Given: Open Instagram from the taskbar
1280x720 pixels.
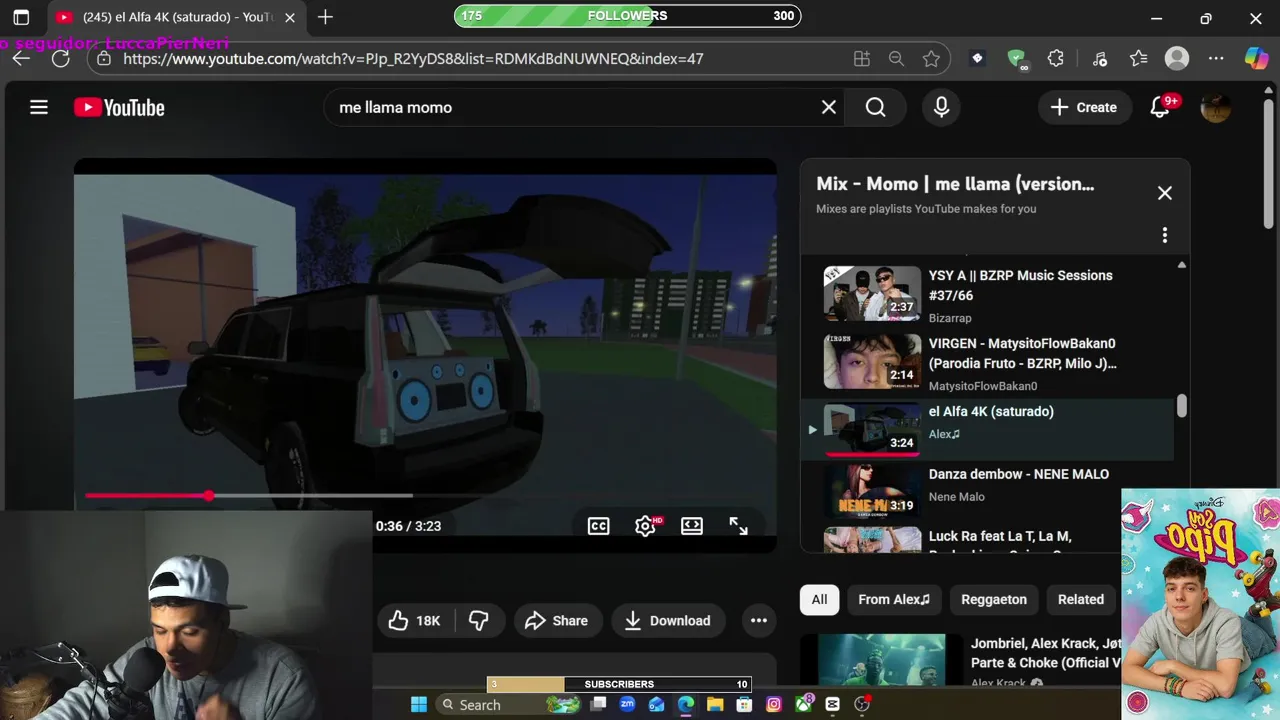Looking at the screenshot, I should pos(774,704).
